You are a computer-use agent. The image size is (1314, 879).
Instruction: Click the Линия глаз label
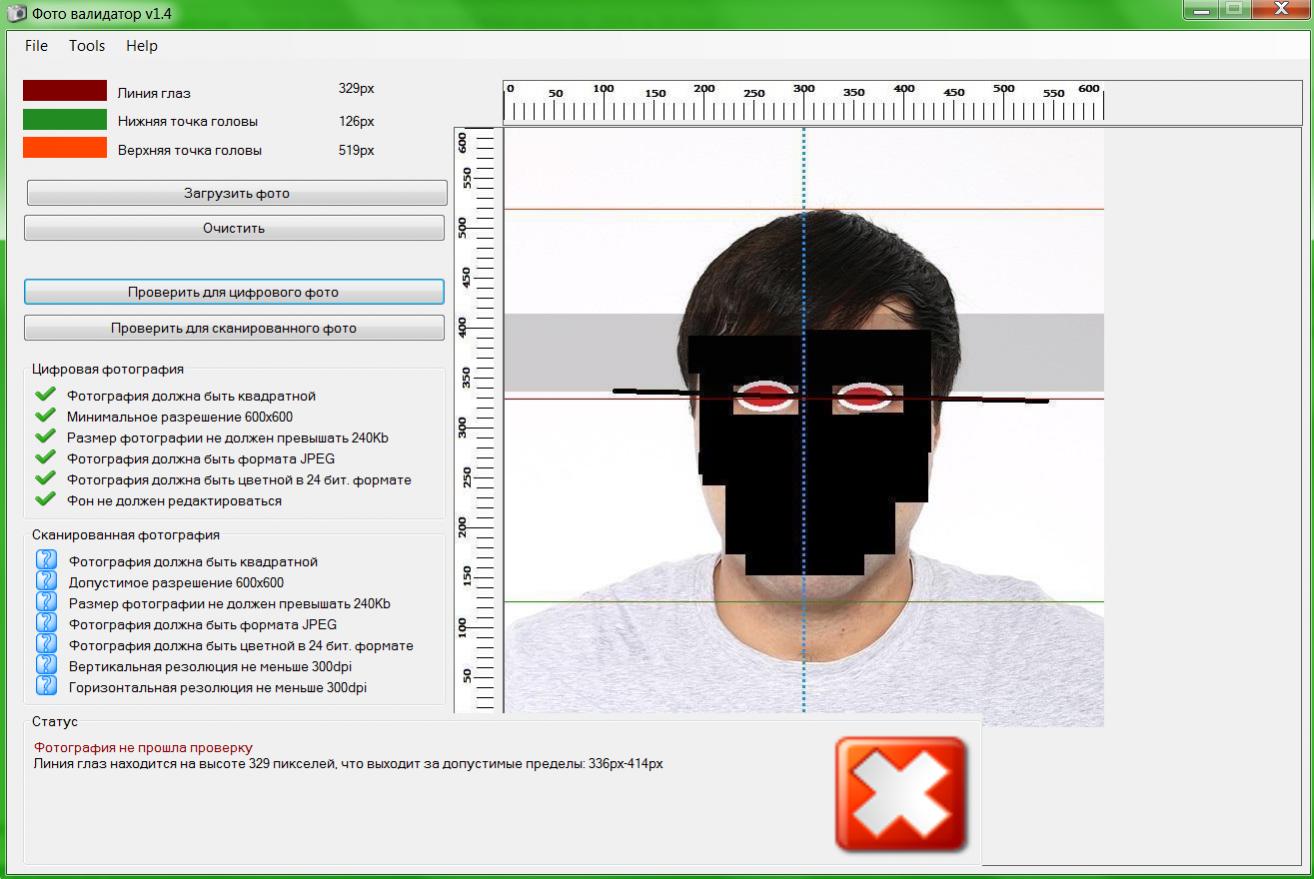coord(154,93)
